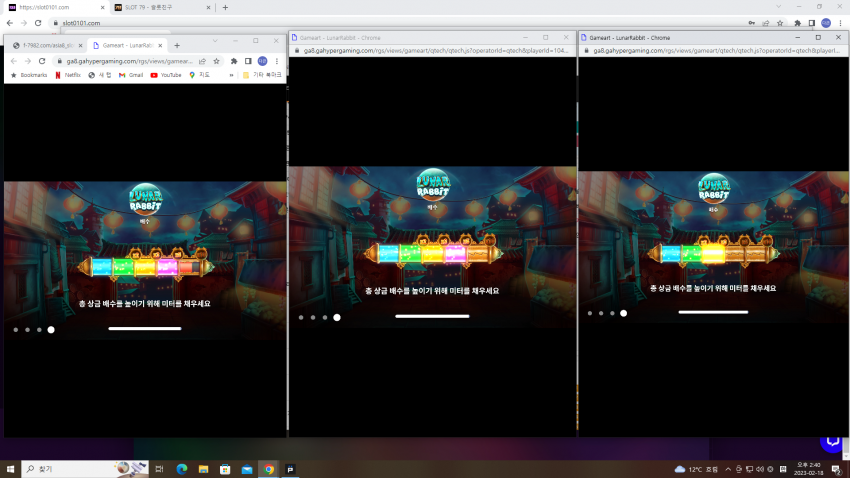Expand tab search in left window
Viewport: 850px width, 478px height.
pos(215,41)
